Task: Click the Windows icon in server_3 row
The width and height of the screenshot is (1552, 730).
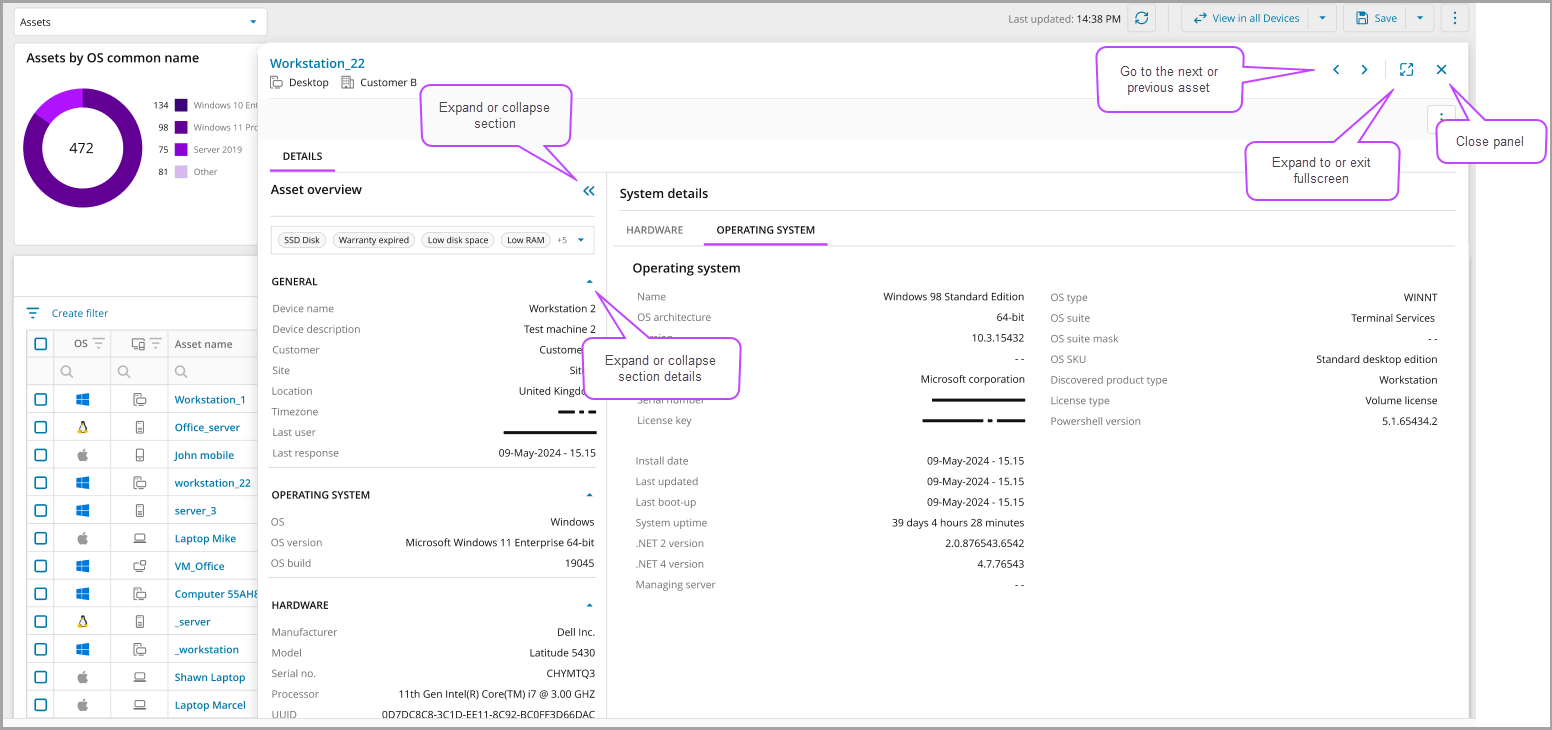Action: coord(83,510)
